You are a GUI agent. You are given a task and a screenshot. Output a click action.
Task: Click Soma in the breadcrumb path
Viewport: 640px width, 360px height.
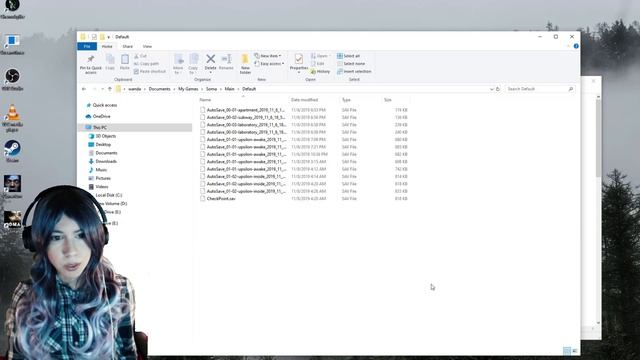point(211,89)
